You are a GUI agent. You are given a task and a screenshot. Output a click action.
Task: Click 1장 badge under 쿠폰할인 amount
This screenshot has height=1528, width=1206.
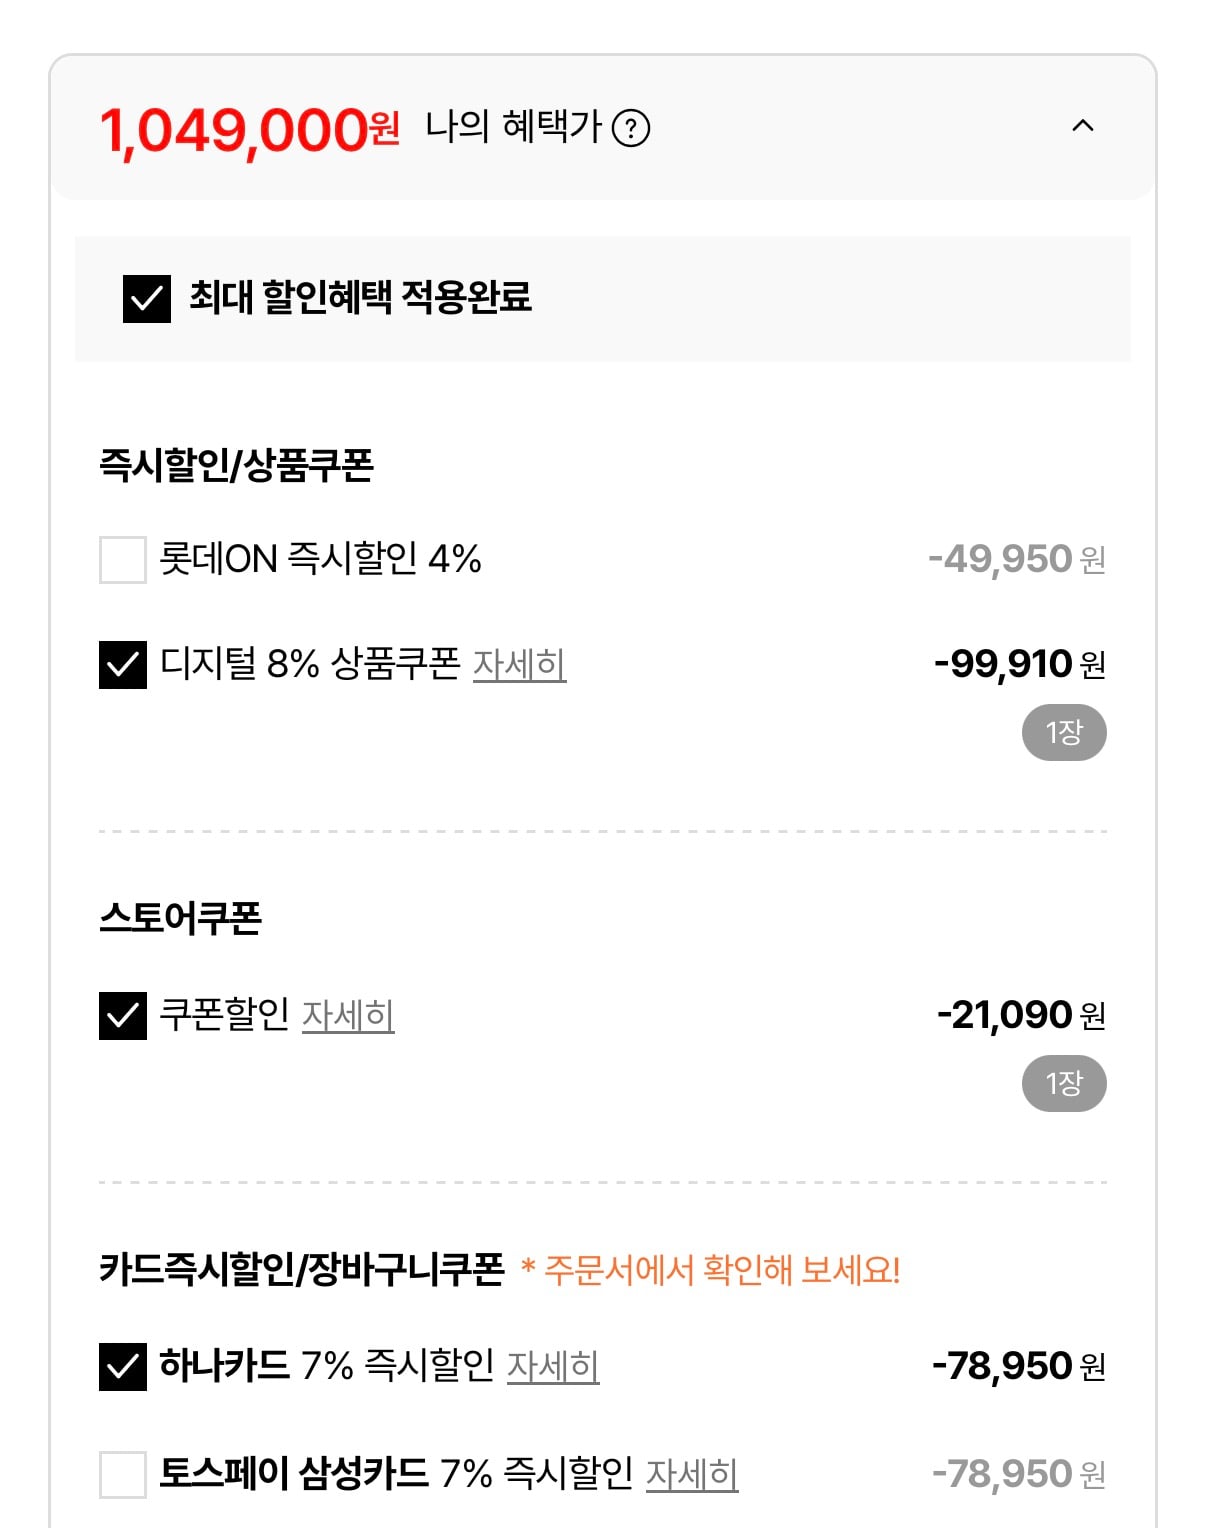click(x=1064, y=1083)
